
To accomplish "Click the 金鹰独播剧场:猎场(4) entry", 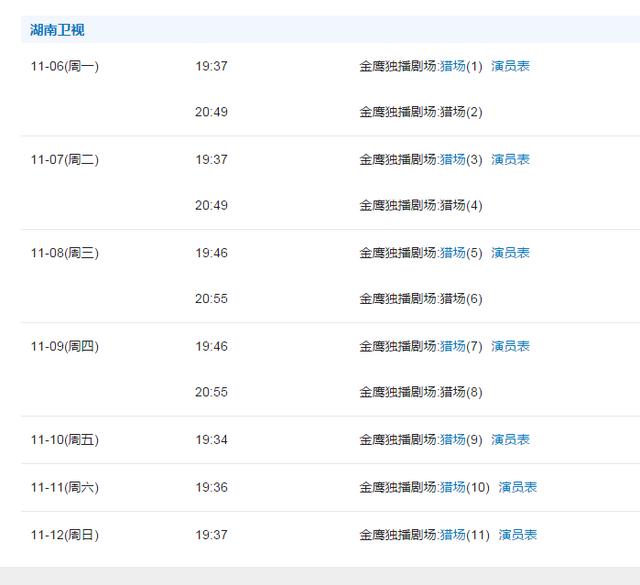I will click(421, 205).
